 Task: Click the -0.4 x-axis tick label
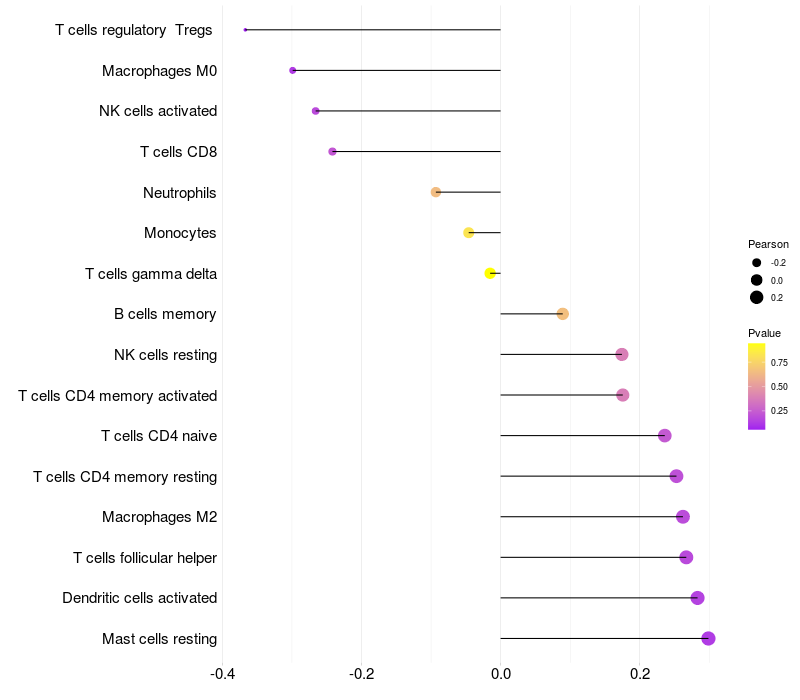222,674
